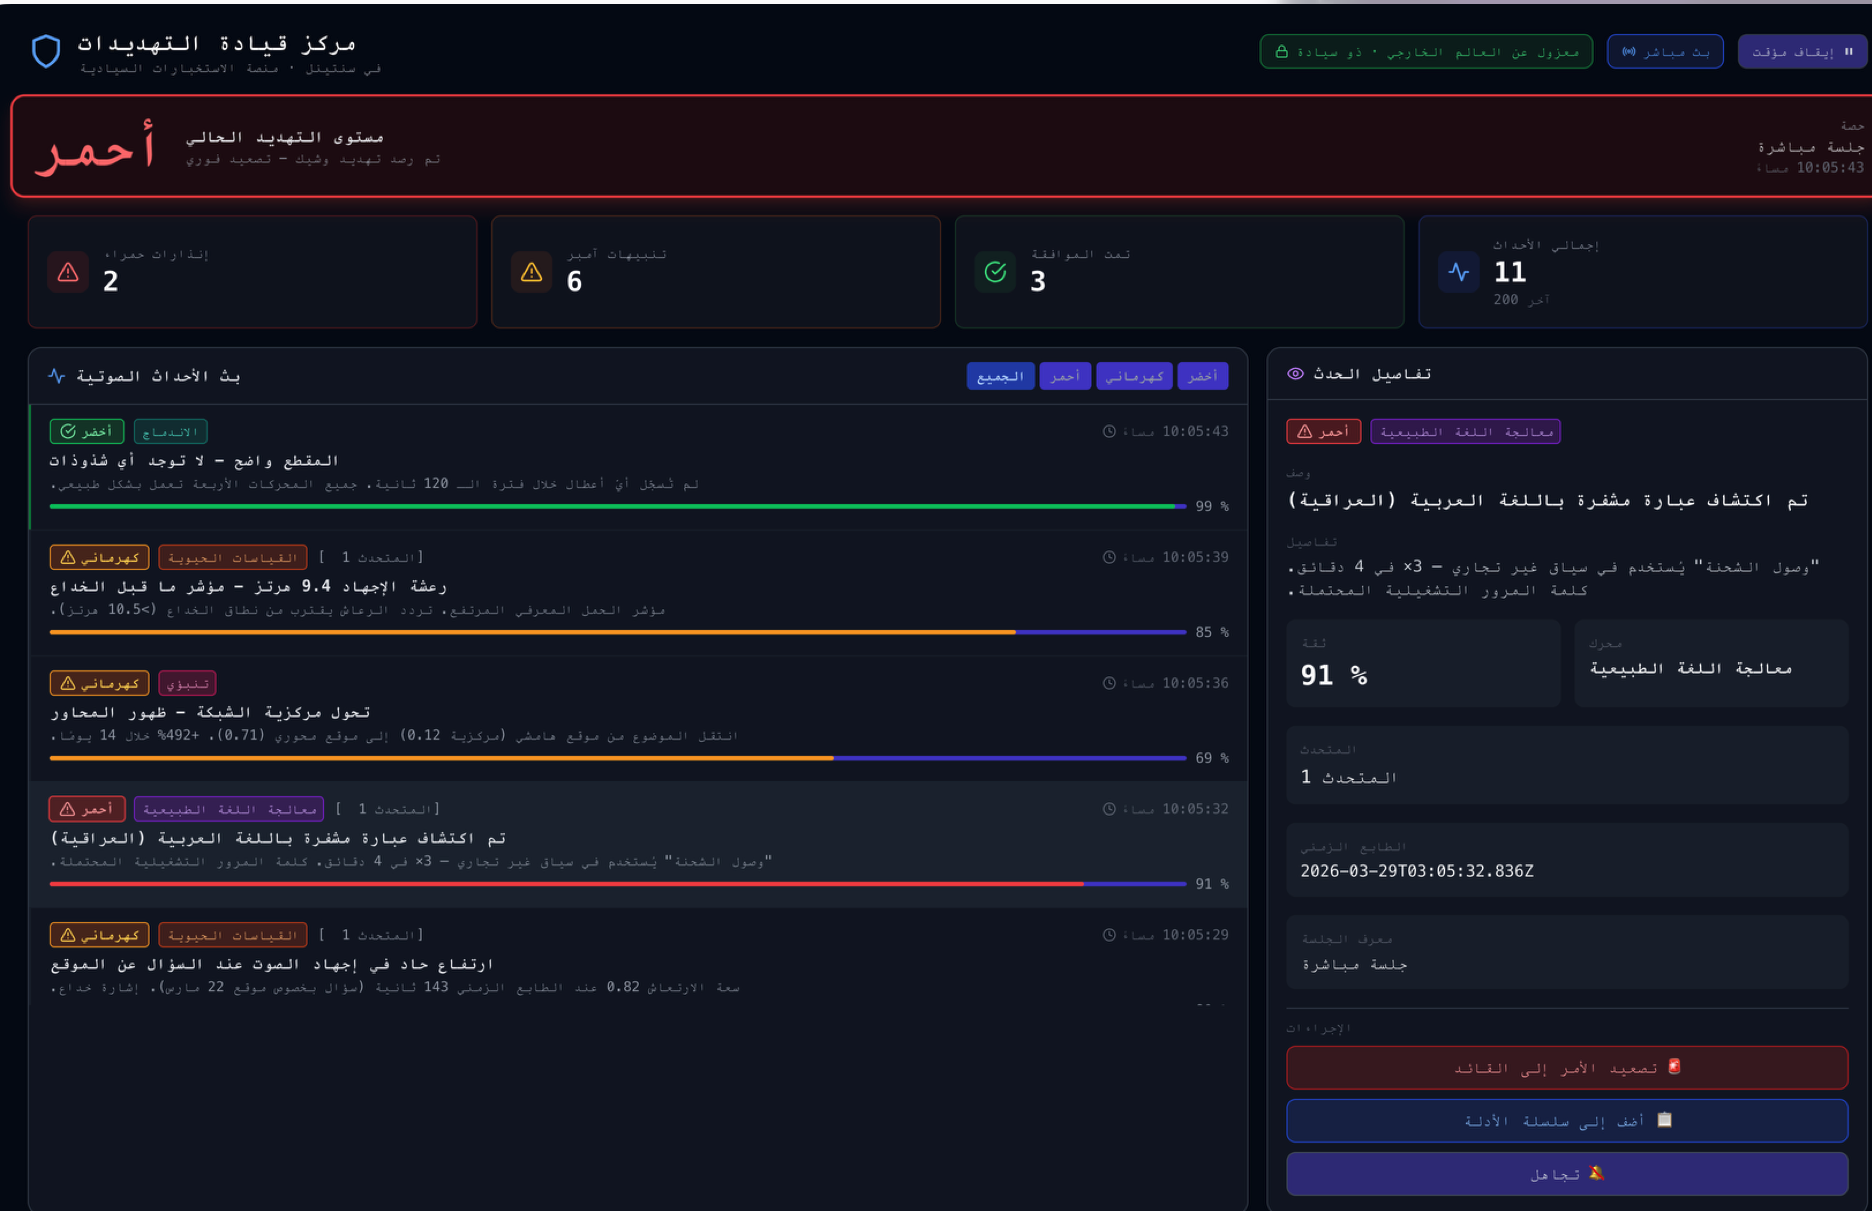Click clock icon next to 10:05:36
The image size is (1872, 1211).
pyautogui.click(x=1109, y=683)
